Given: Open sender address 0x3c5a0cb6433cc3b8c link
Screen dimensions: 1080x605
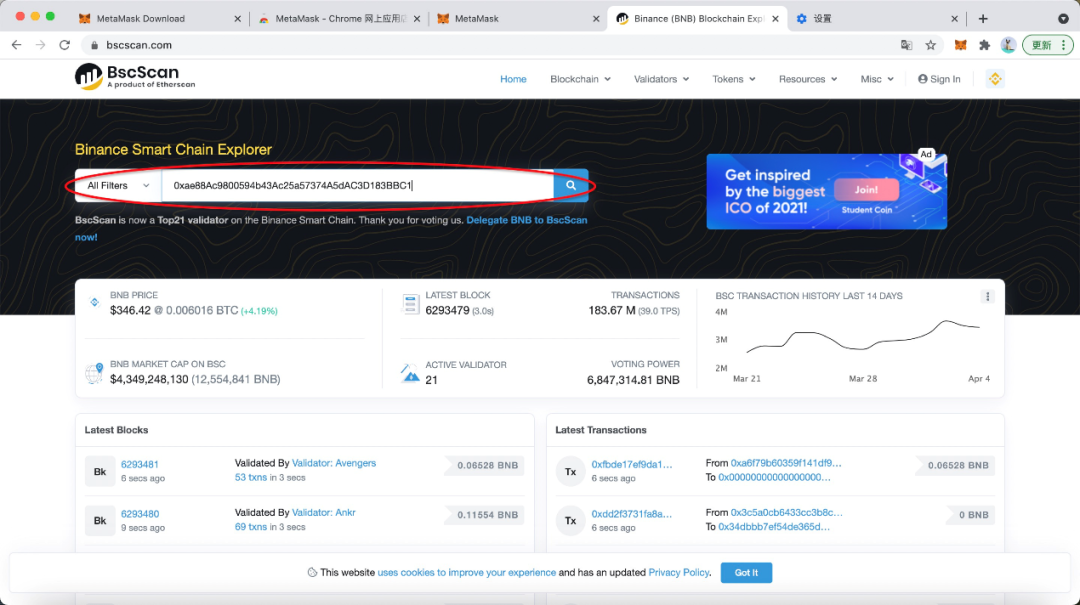Looking at the screenshot, I should (x=787, y=513).
